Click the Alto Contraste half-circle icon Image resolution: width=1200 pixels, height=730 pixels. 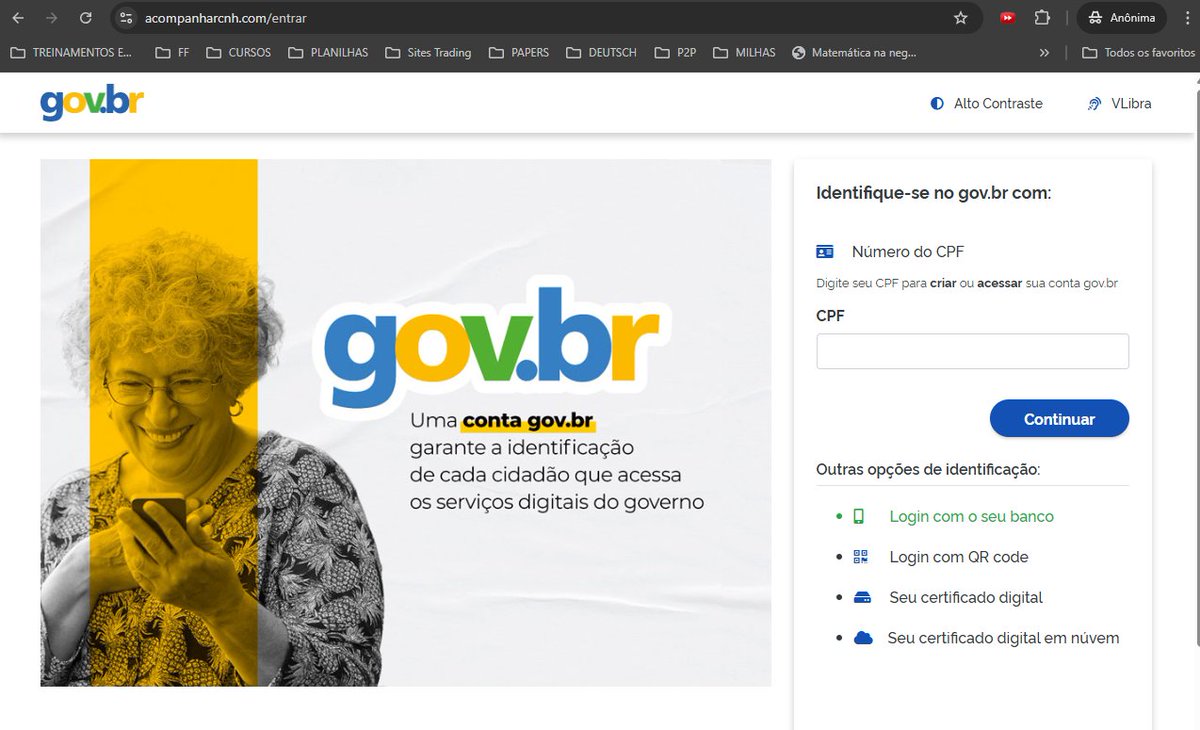pos(937,103)
